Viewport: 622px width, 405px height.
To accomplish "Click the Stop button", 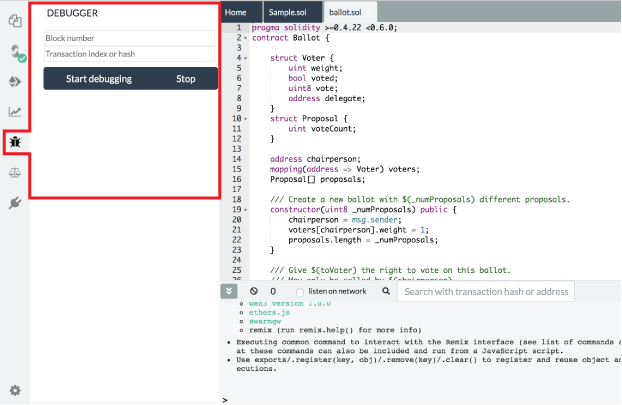I will coord(186,79).
